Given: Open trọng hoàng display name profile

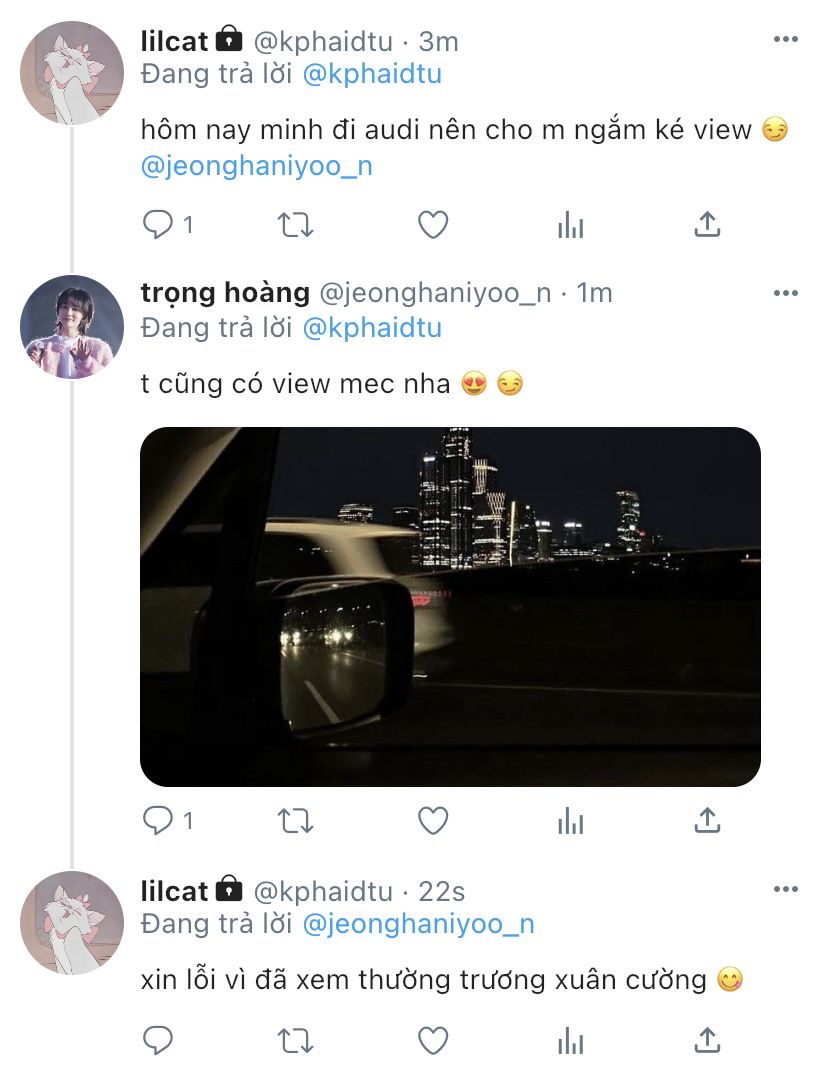Looking at the screenshot, I should tap(225, 293).
